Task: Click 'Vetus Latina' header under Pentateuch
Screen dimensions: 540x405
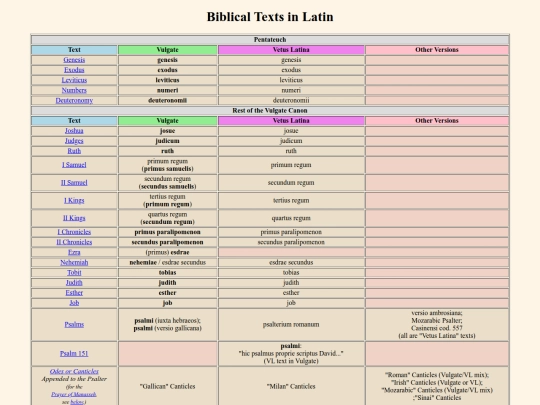Action: pyautogui.click(x=291, y=50)
